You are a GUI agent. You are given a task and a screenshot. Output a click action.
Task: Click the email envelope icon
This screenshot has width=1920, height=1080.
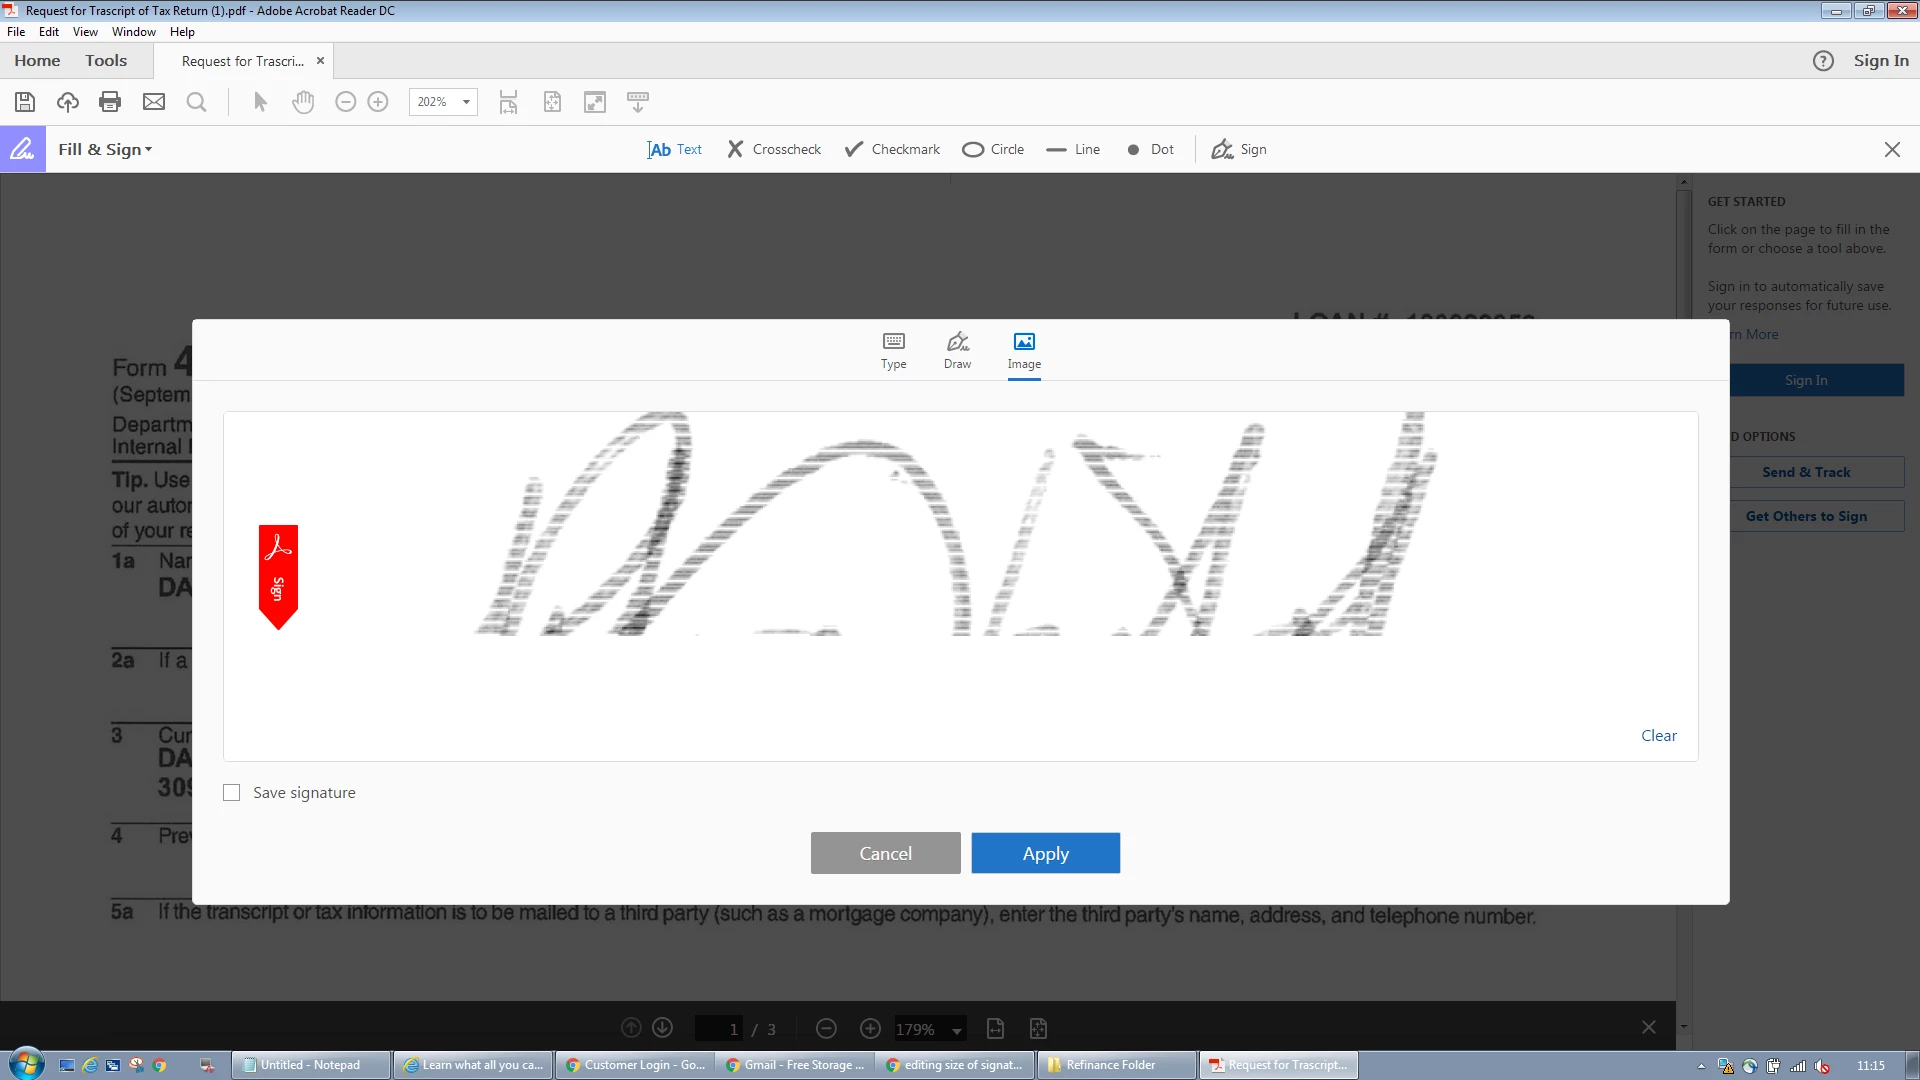154,102
